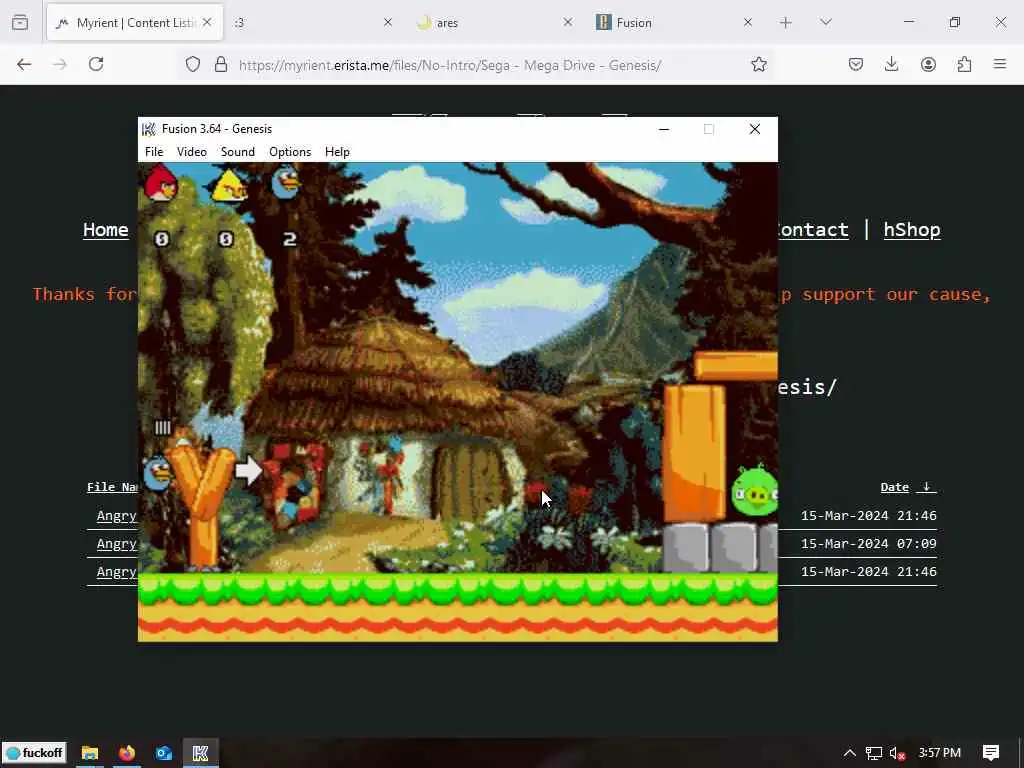Screen dimensions: 1024x768
Task: Go back to the previous page
Action: coord(24,64)
